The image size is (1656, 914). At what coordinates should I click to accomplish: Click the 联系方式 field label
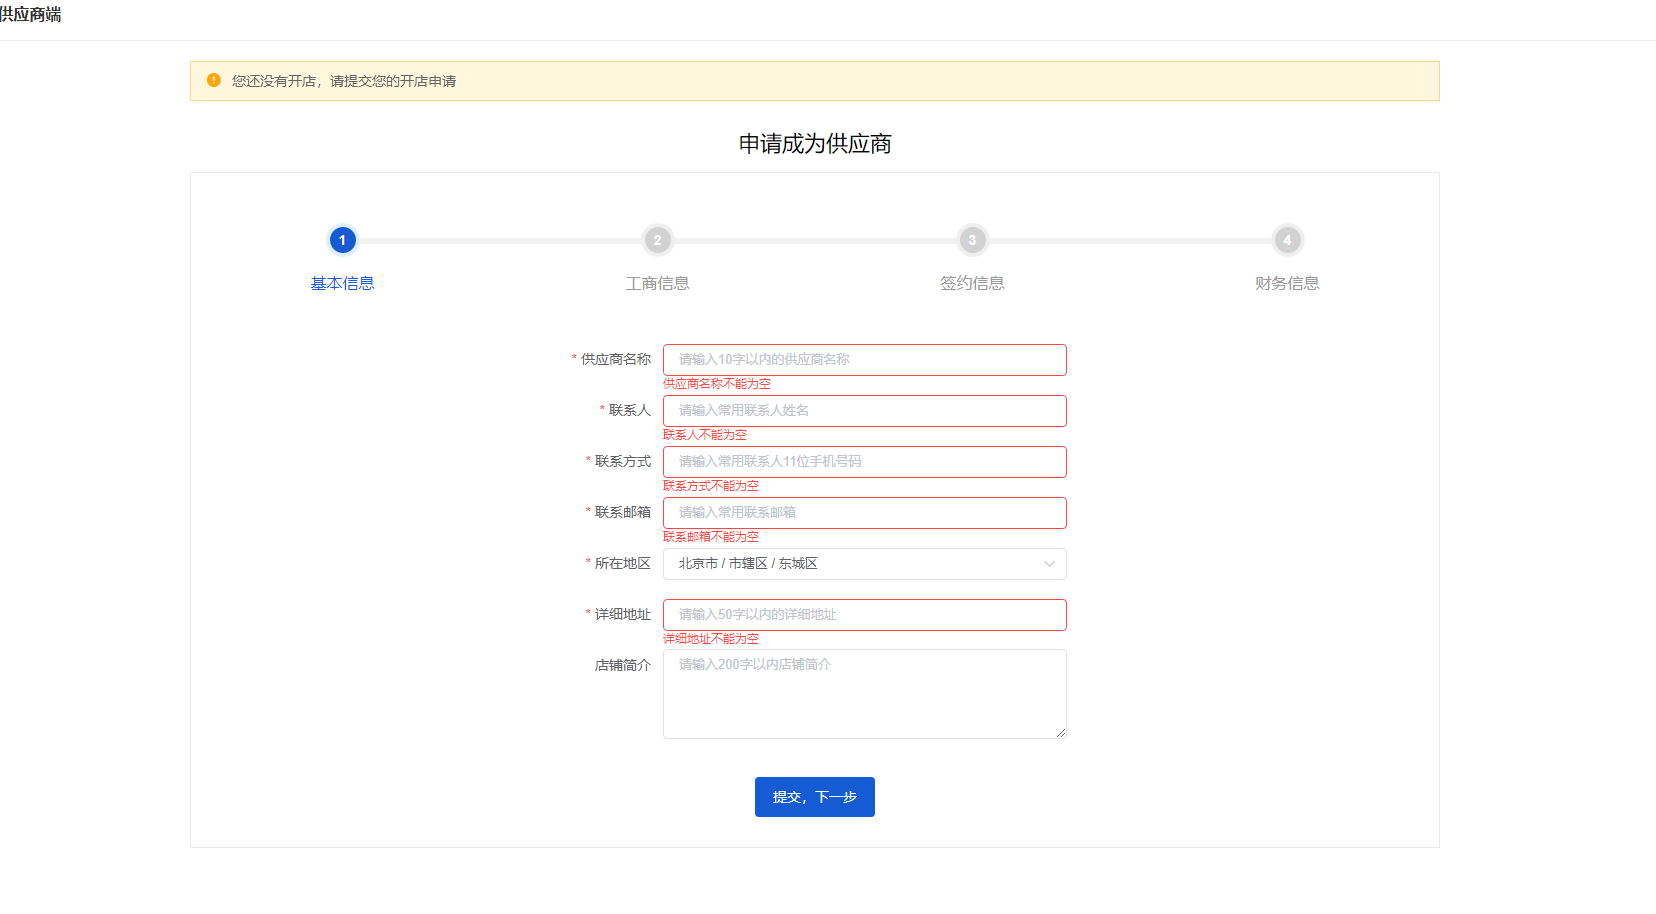pos(623,461)
